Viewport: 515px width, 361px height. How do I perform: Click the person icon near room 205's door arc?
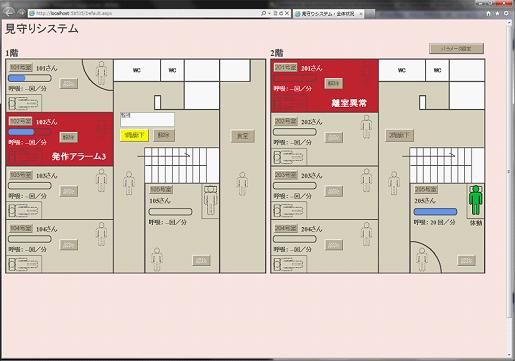421,259
